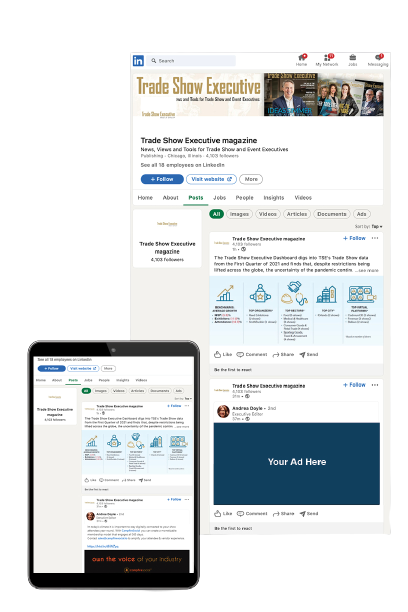Select the Images filter chip on the tablet
Image resolution: width=408 pixels, height=612 pixels.
pyautogui.click(x=100, y=391)
